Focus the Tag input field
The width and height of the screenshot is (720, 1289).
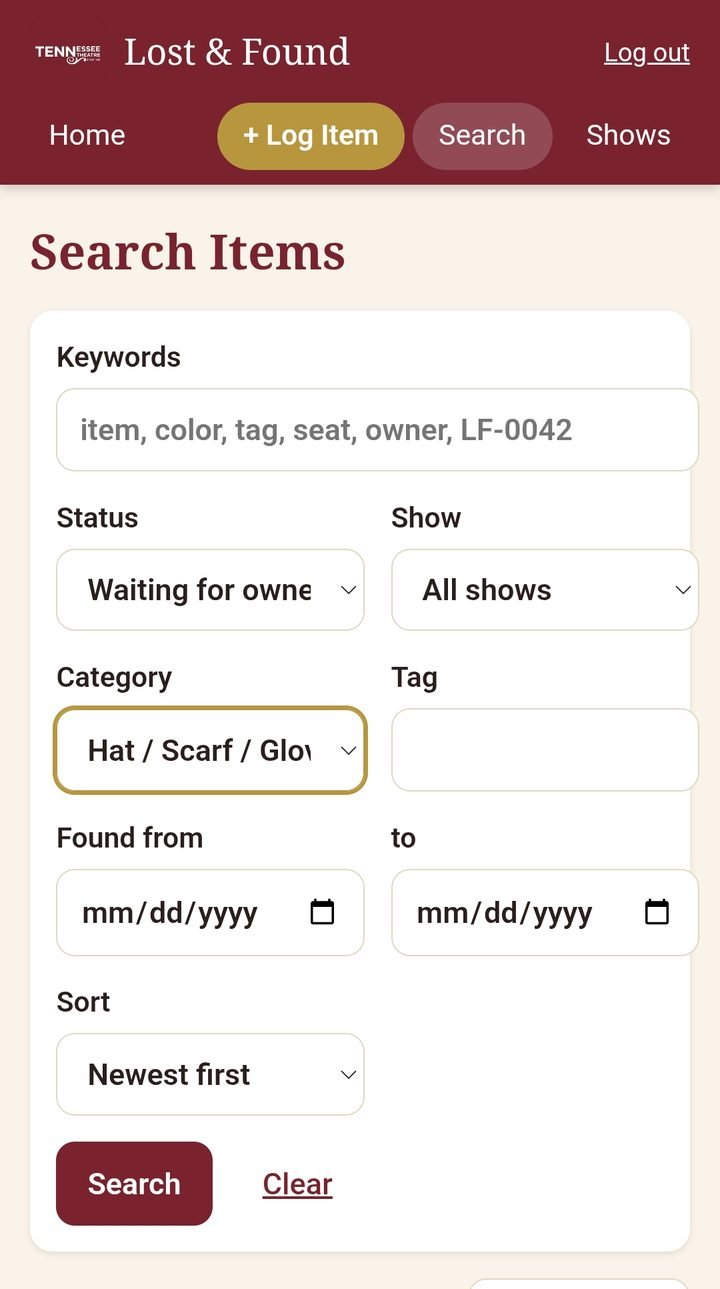click(x=545, y=750)
